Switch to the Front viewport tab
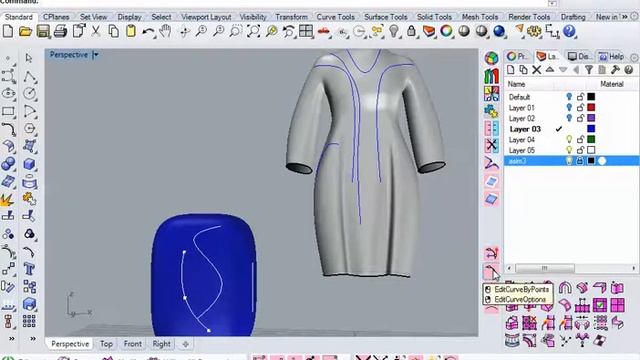The width and height of the screenshot is (640, 360). (133, 344)
